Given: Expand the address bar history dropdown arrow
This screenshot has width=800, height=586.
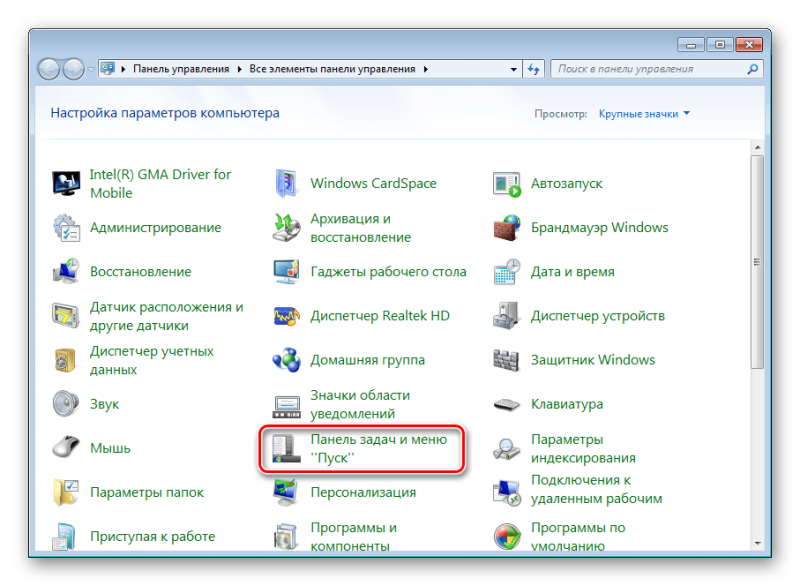Looking at the screenshot, I should click(513, 69).
